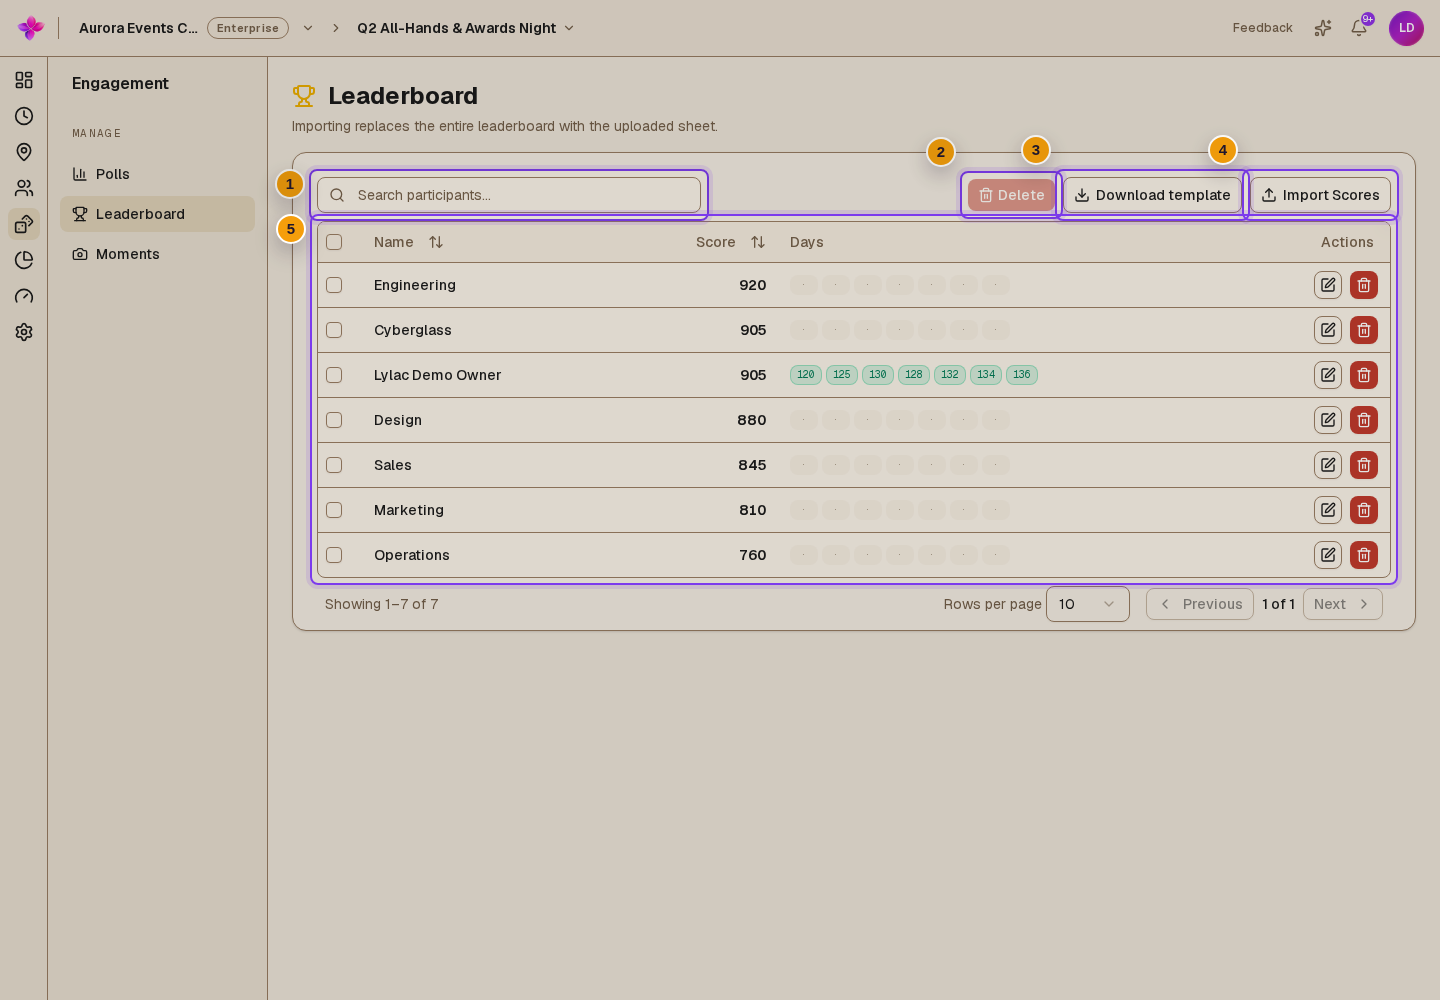1440x1000 pixels.
Task: Go to the Previous page
Action: (1200, 604)
